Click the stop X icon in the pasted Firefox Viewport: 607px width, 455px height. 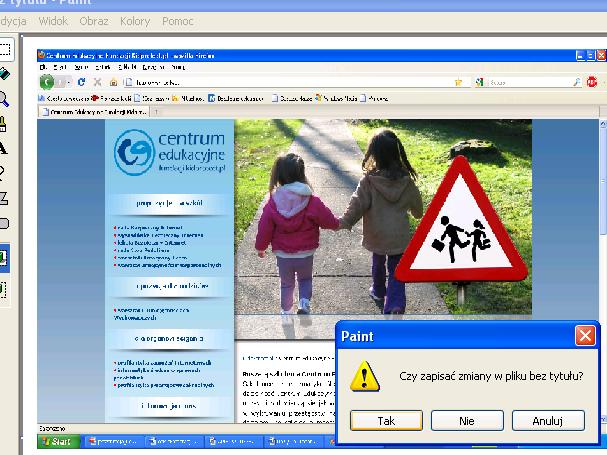tap(98, 82)
